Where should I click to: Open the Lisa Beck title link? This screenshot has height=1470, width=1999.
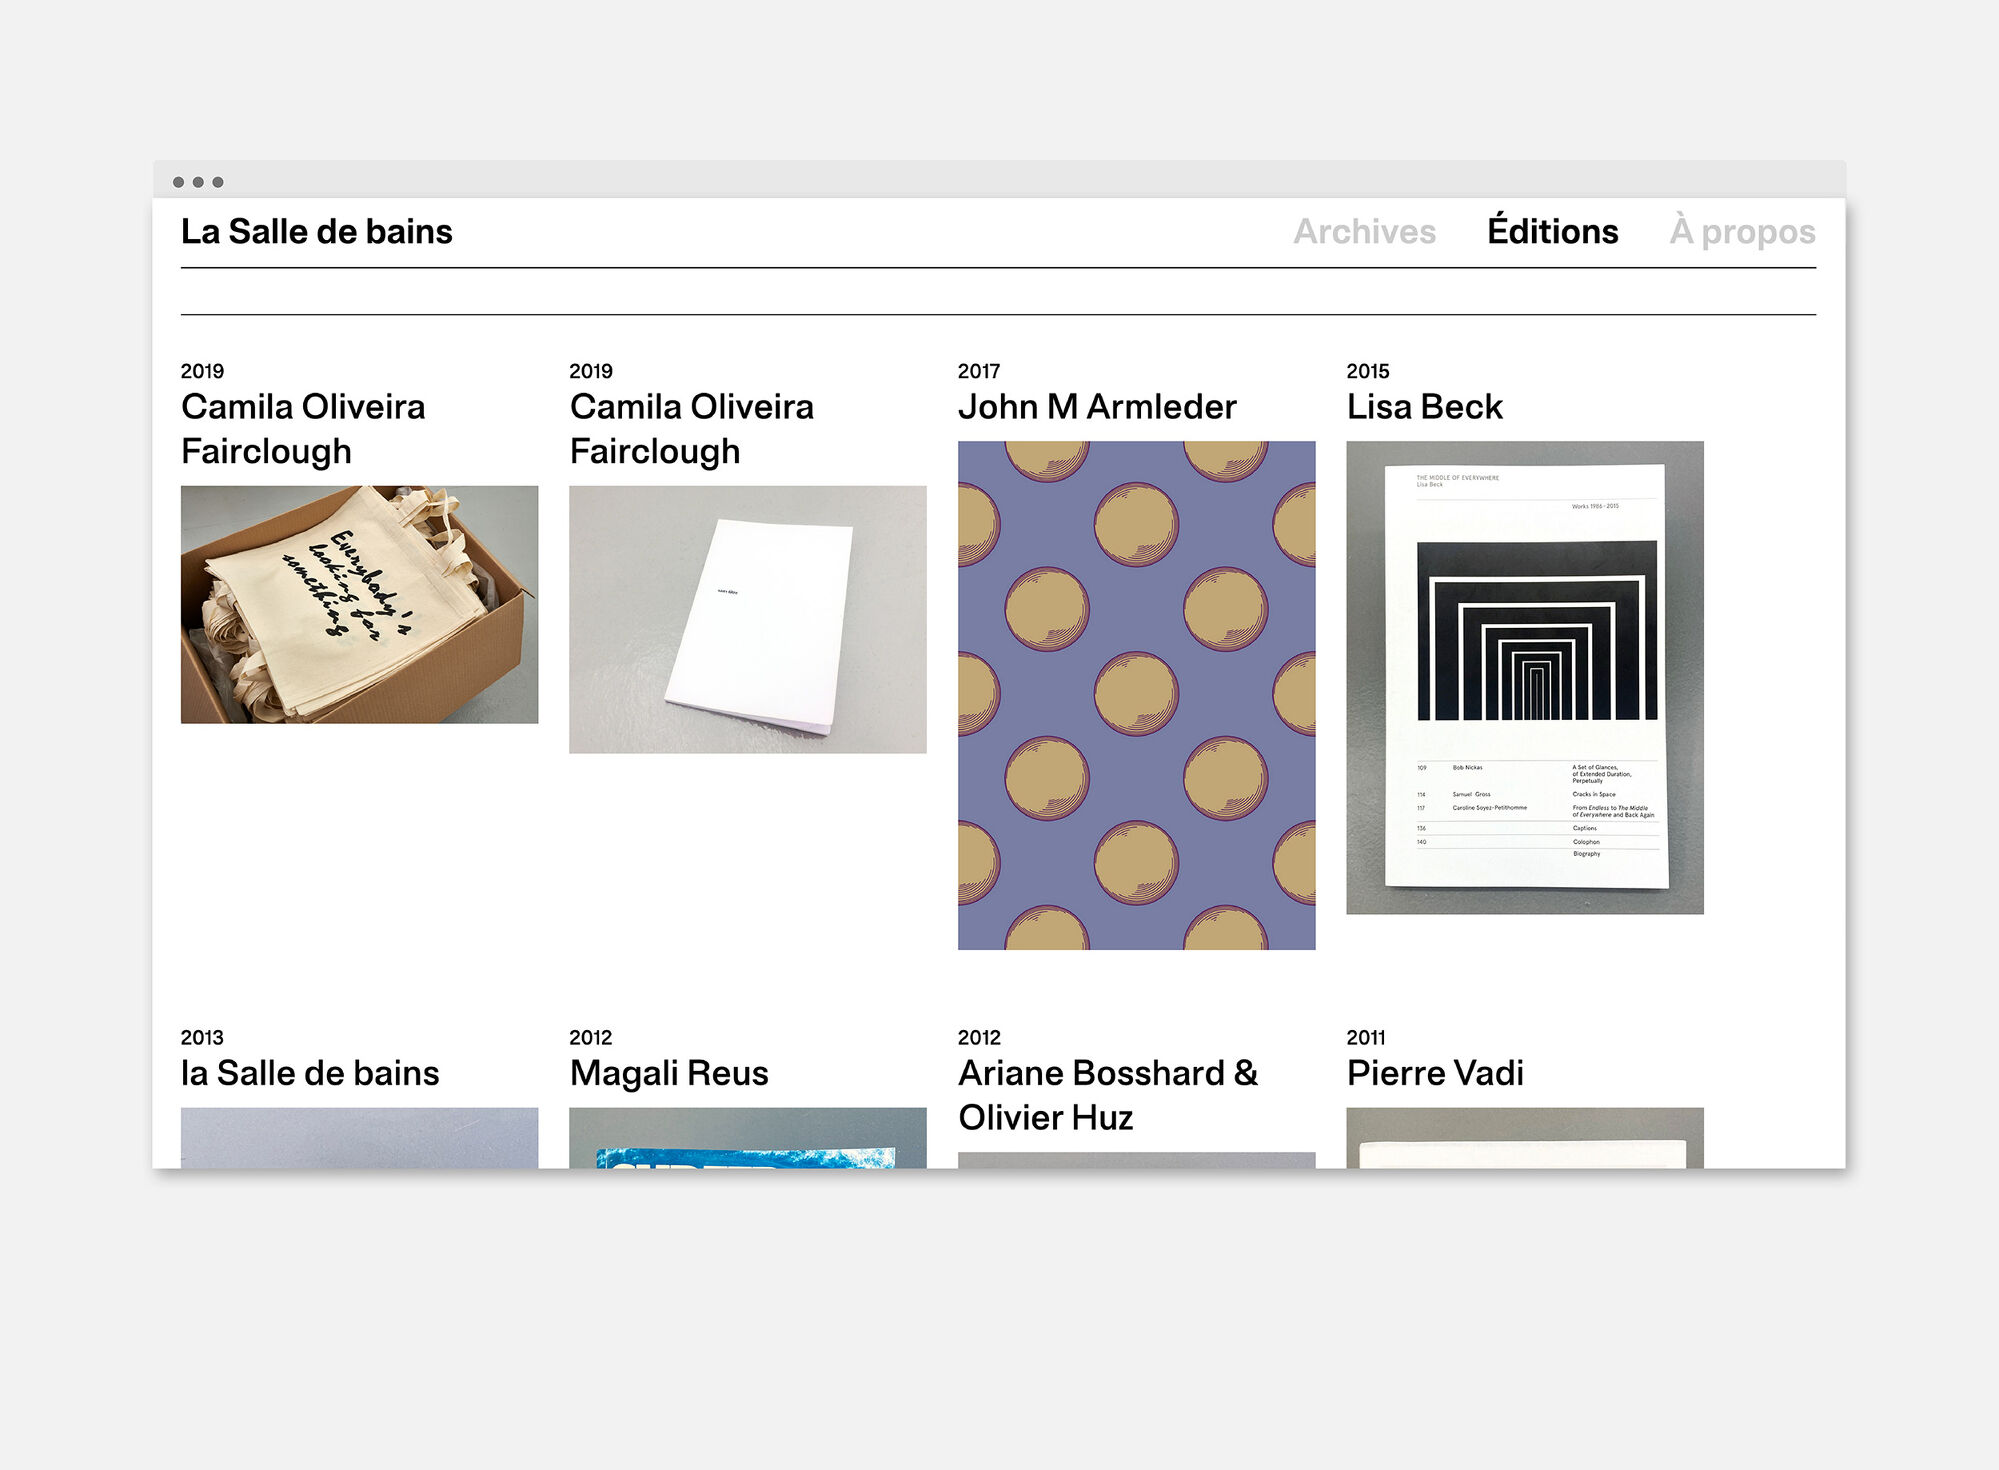pos(1424,407)
